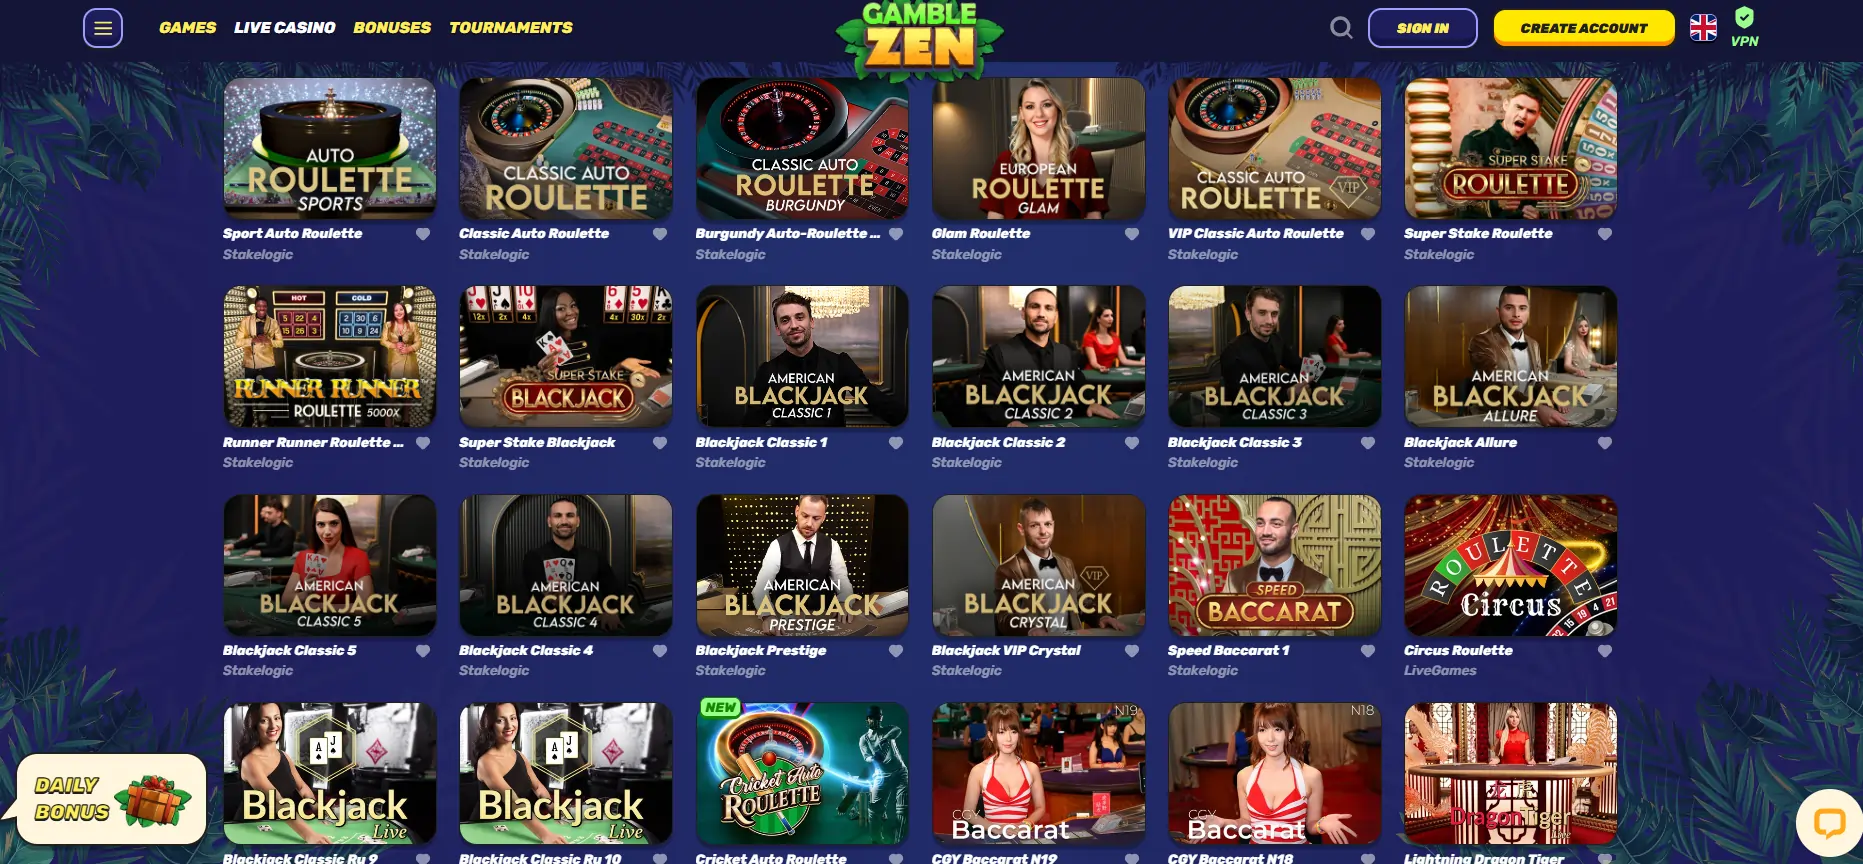The height and width of the screenshot is (864, 1863).
Task: Open the Tournaments menu item
Action: 511,28
